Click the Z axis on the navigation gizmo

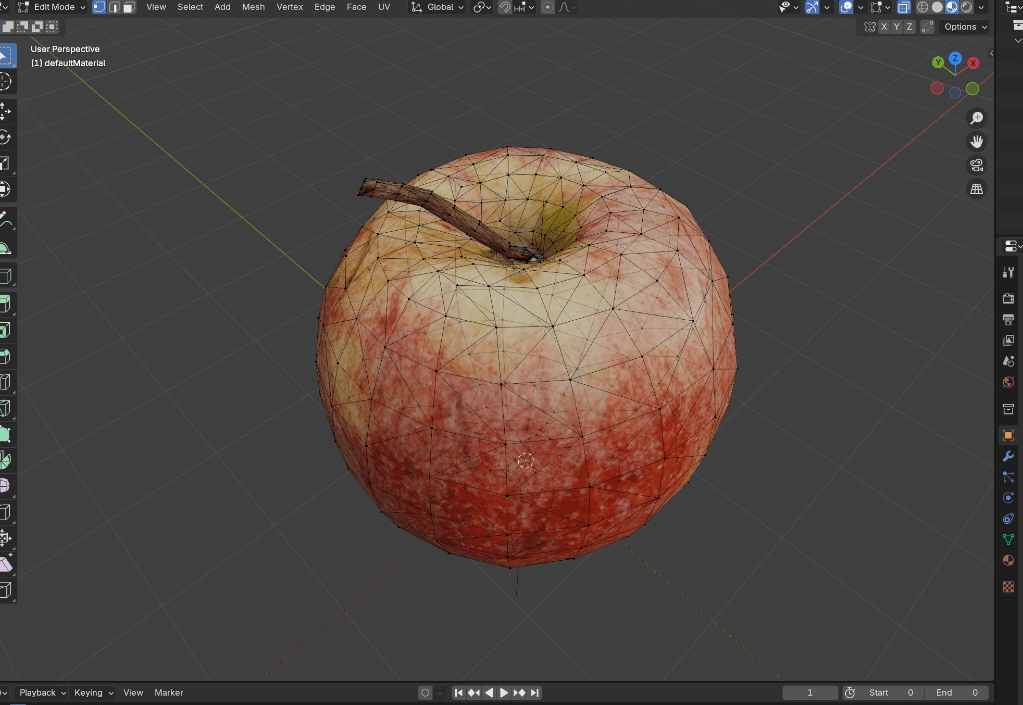click(x=955, y=58)
